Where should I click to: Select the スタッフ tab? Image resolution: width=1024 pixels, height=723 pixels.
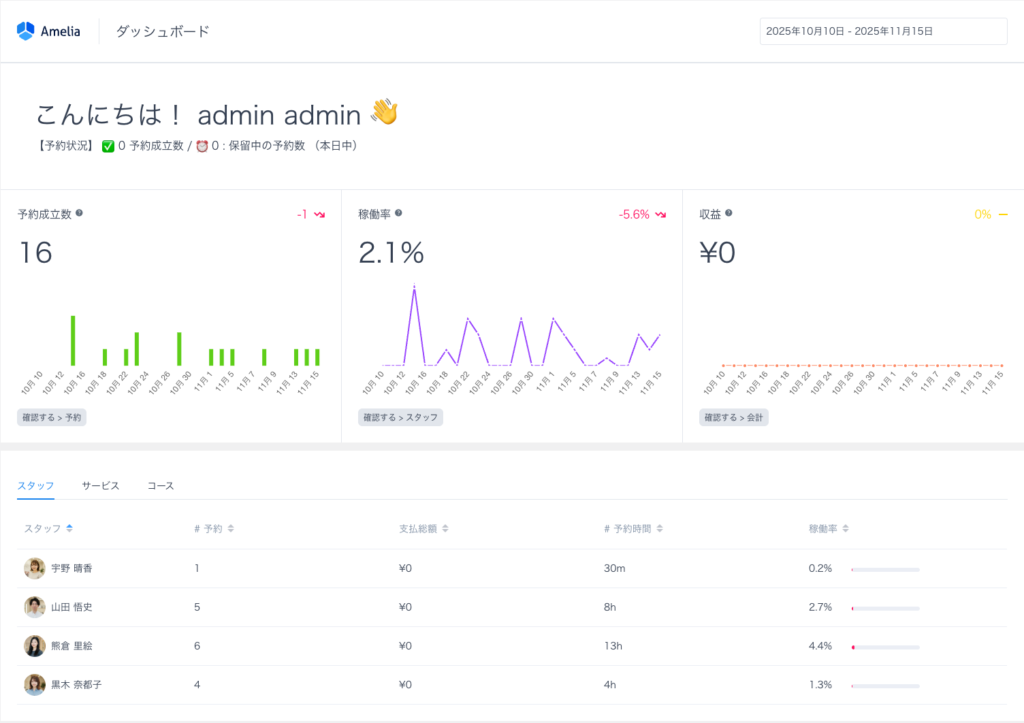tap(35, 486)
